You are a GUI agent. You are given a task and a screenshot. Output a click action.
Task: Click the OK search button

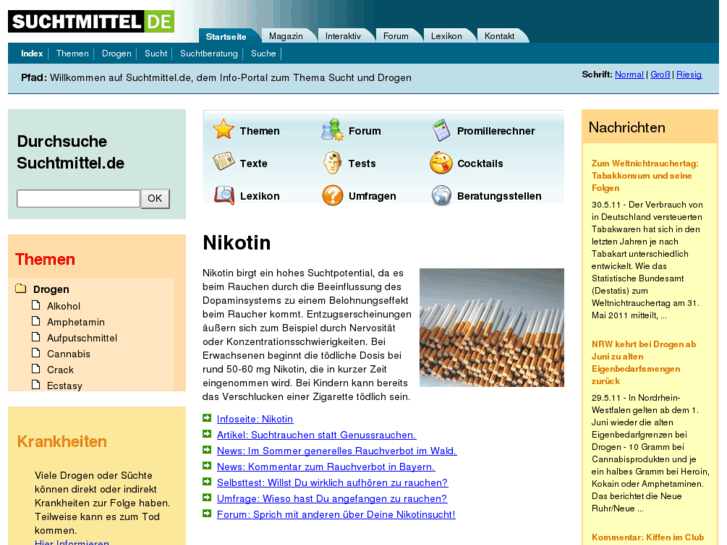click(155, 199)
